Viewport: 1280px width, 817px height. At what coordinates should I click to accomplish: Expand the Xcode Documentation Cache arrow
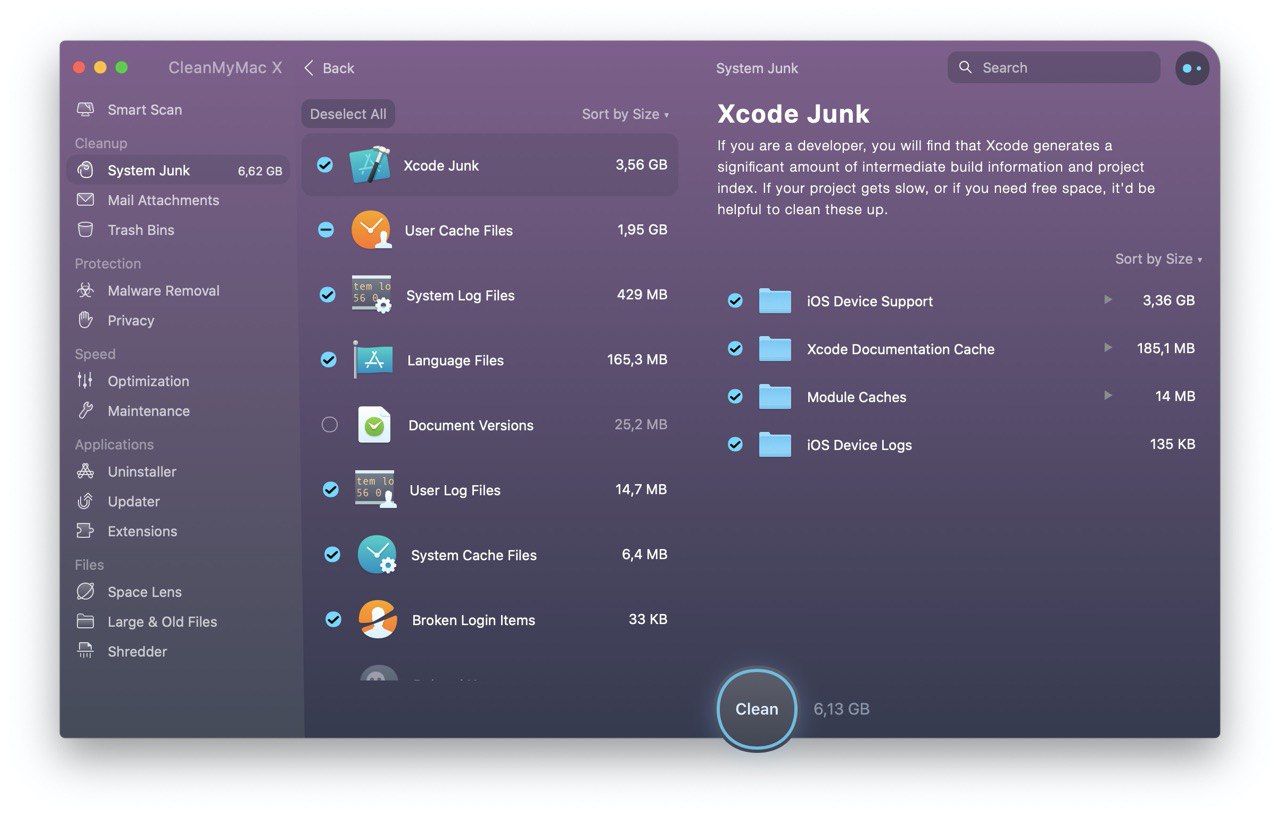pyautogui.click(x=1108, y=348)
